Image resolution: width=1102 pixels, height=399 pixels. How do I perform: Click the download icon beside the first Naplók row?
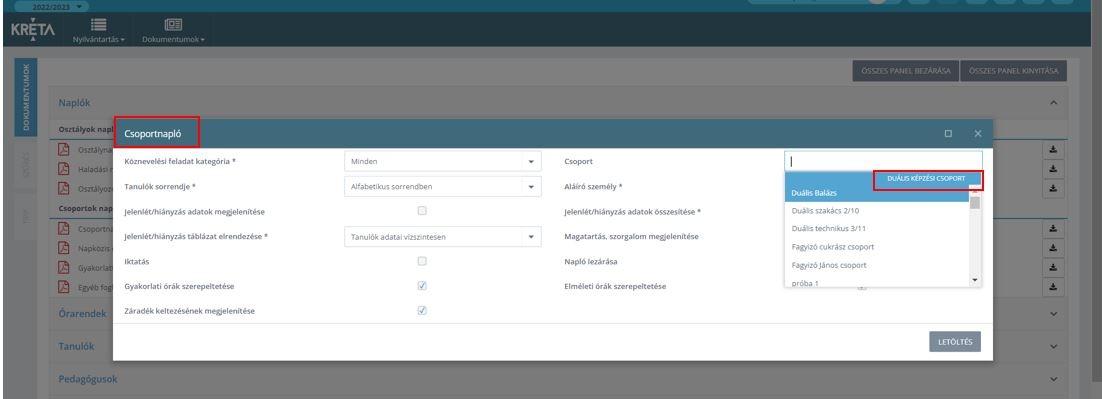pyautogui.click(x=1053, y=149)
